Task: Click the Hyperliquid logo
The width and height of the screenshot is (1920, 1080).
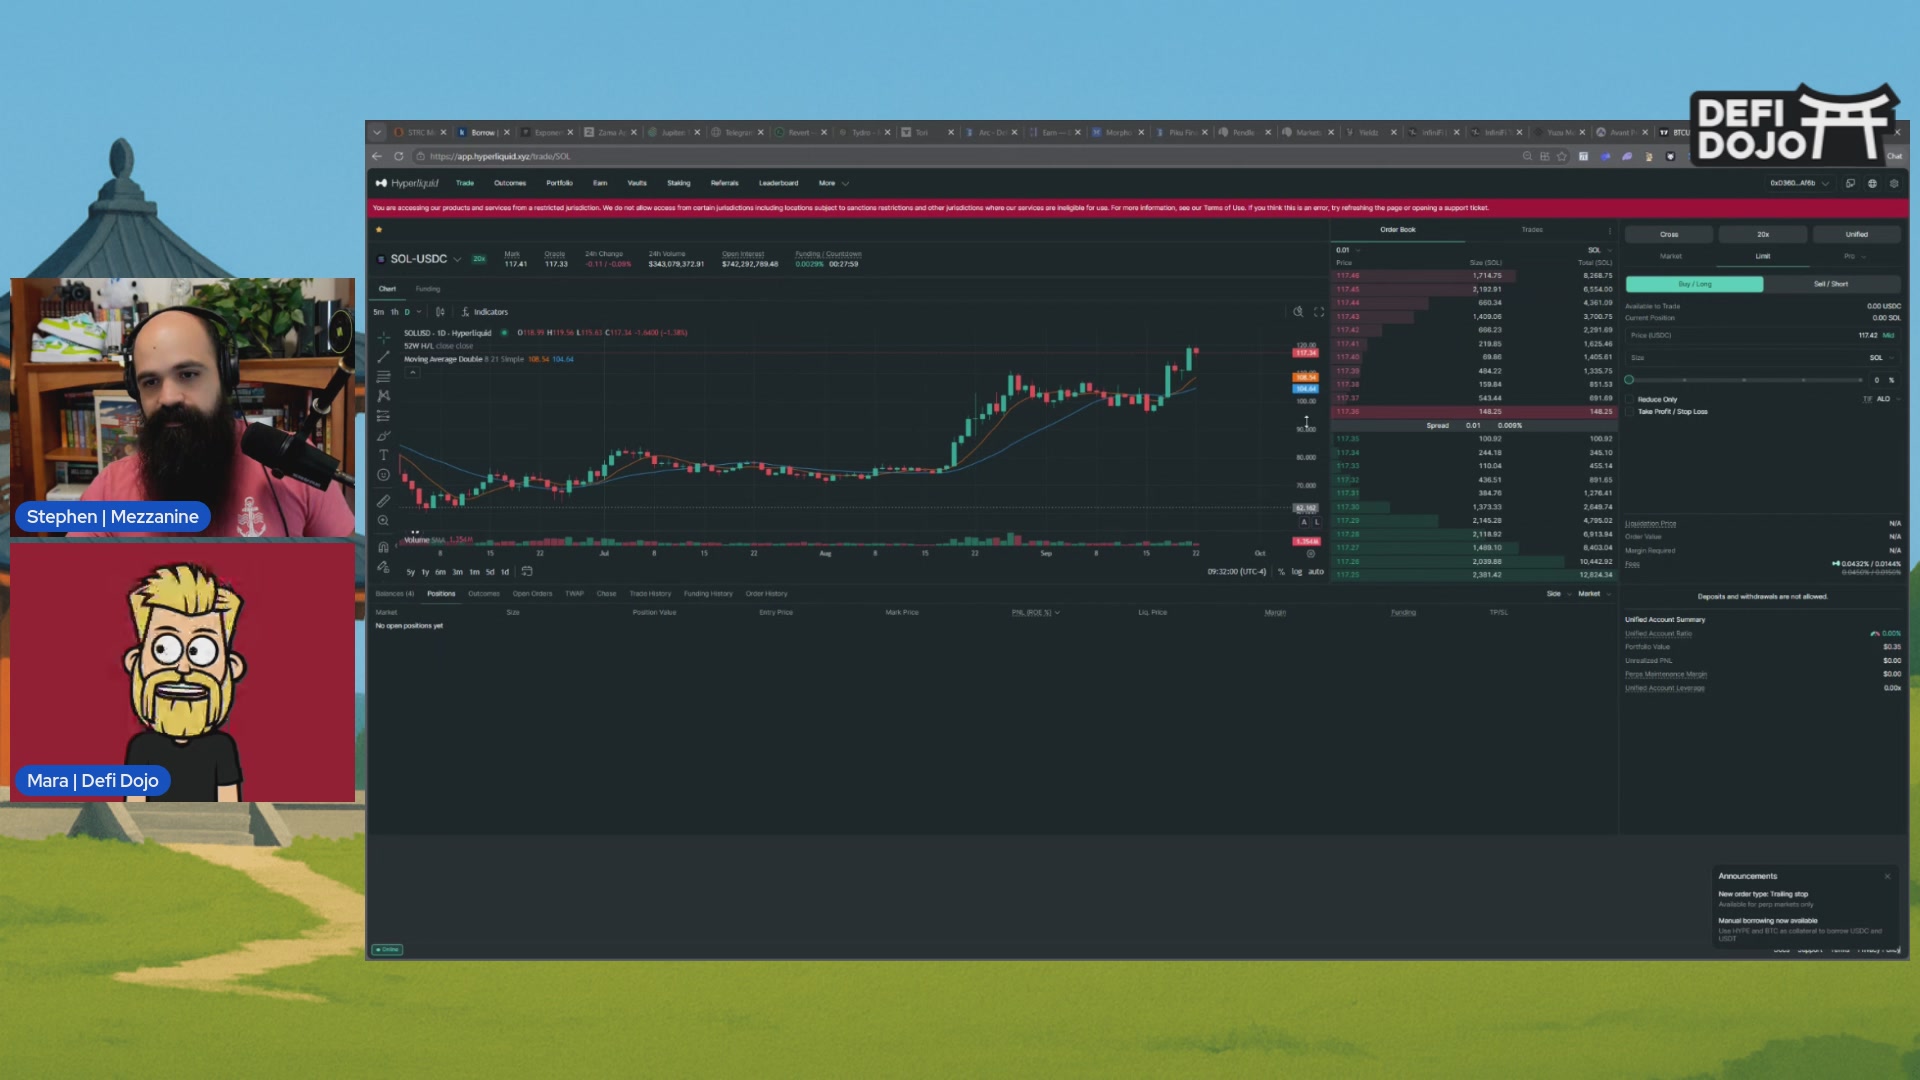Action: point(407,183)
